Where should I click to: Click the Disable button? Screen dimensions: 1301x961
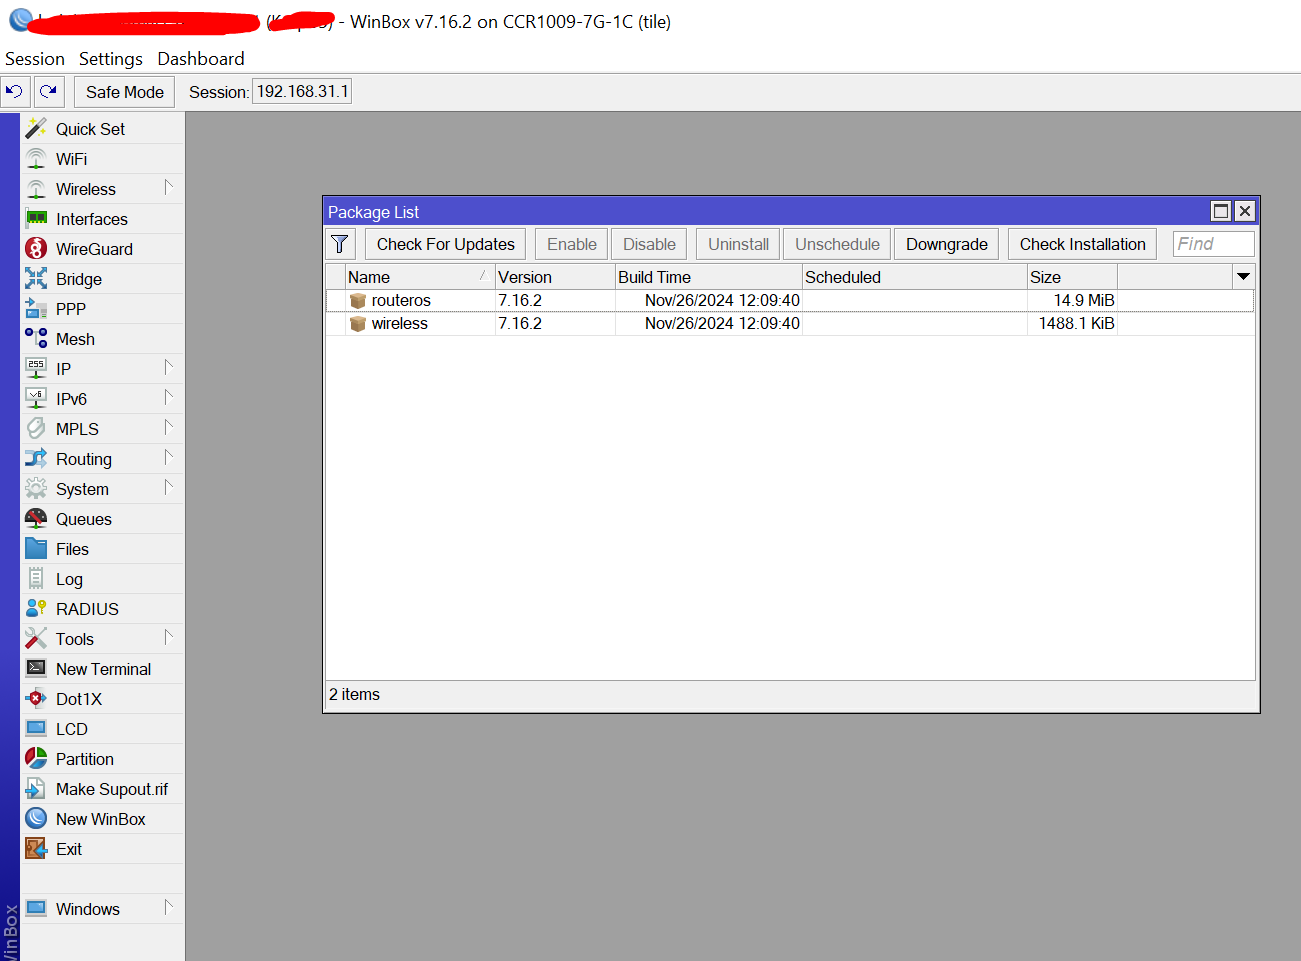[650, 244]
